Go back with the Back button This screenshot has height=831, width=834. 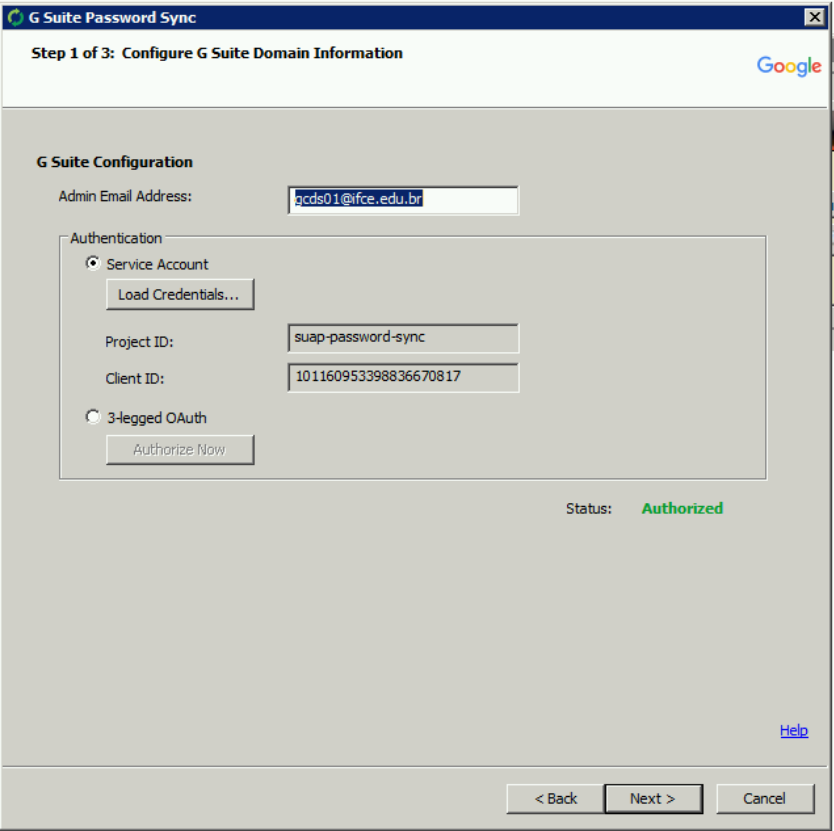(x=555, y=799)
